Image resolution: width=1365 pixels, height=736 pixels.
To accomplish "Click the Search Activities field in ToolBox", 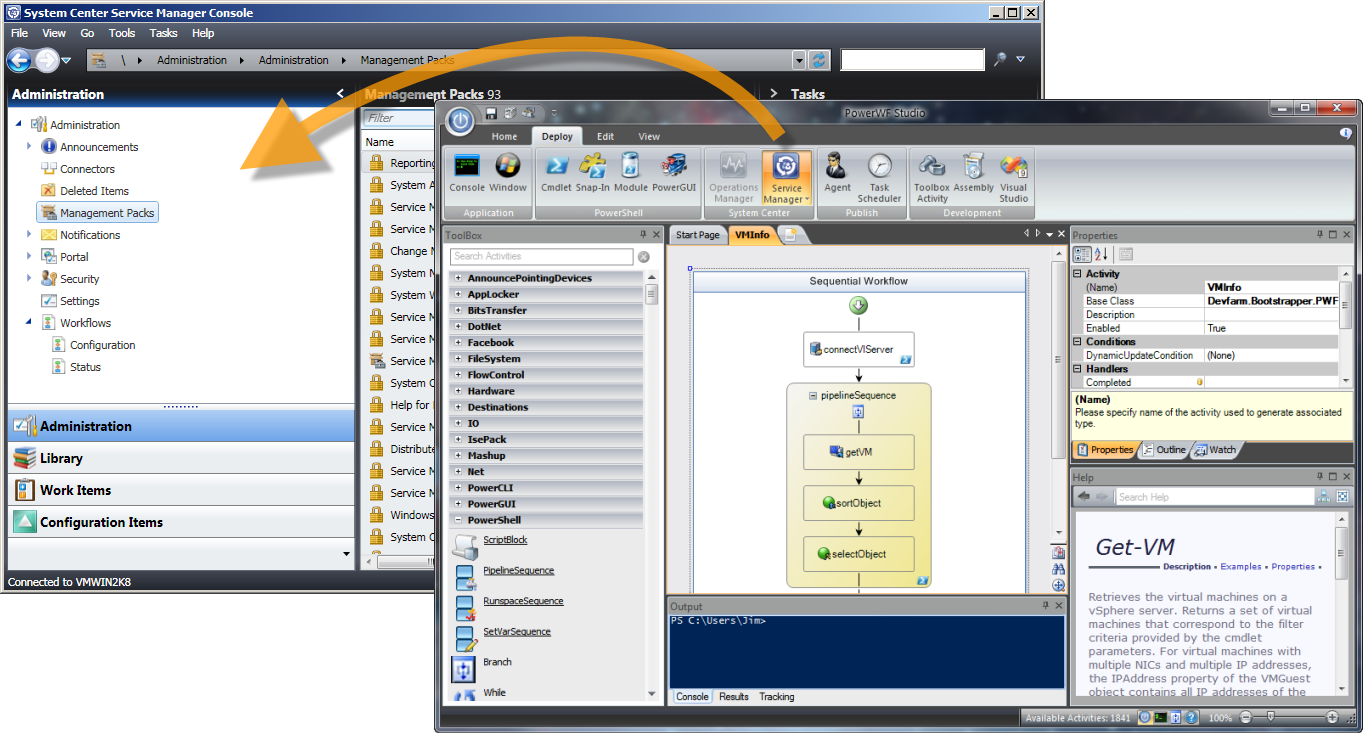I will click(542, 257).
